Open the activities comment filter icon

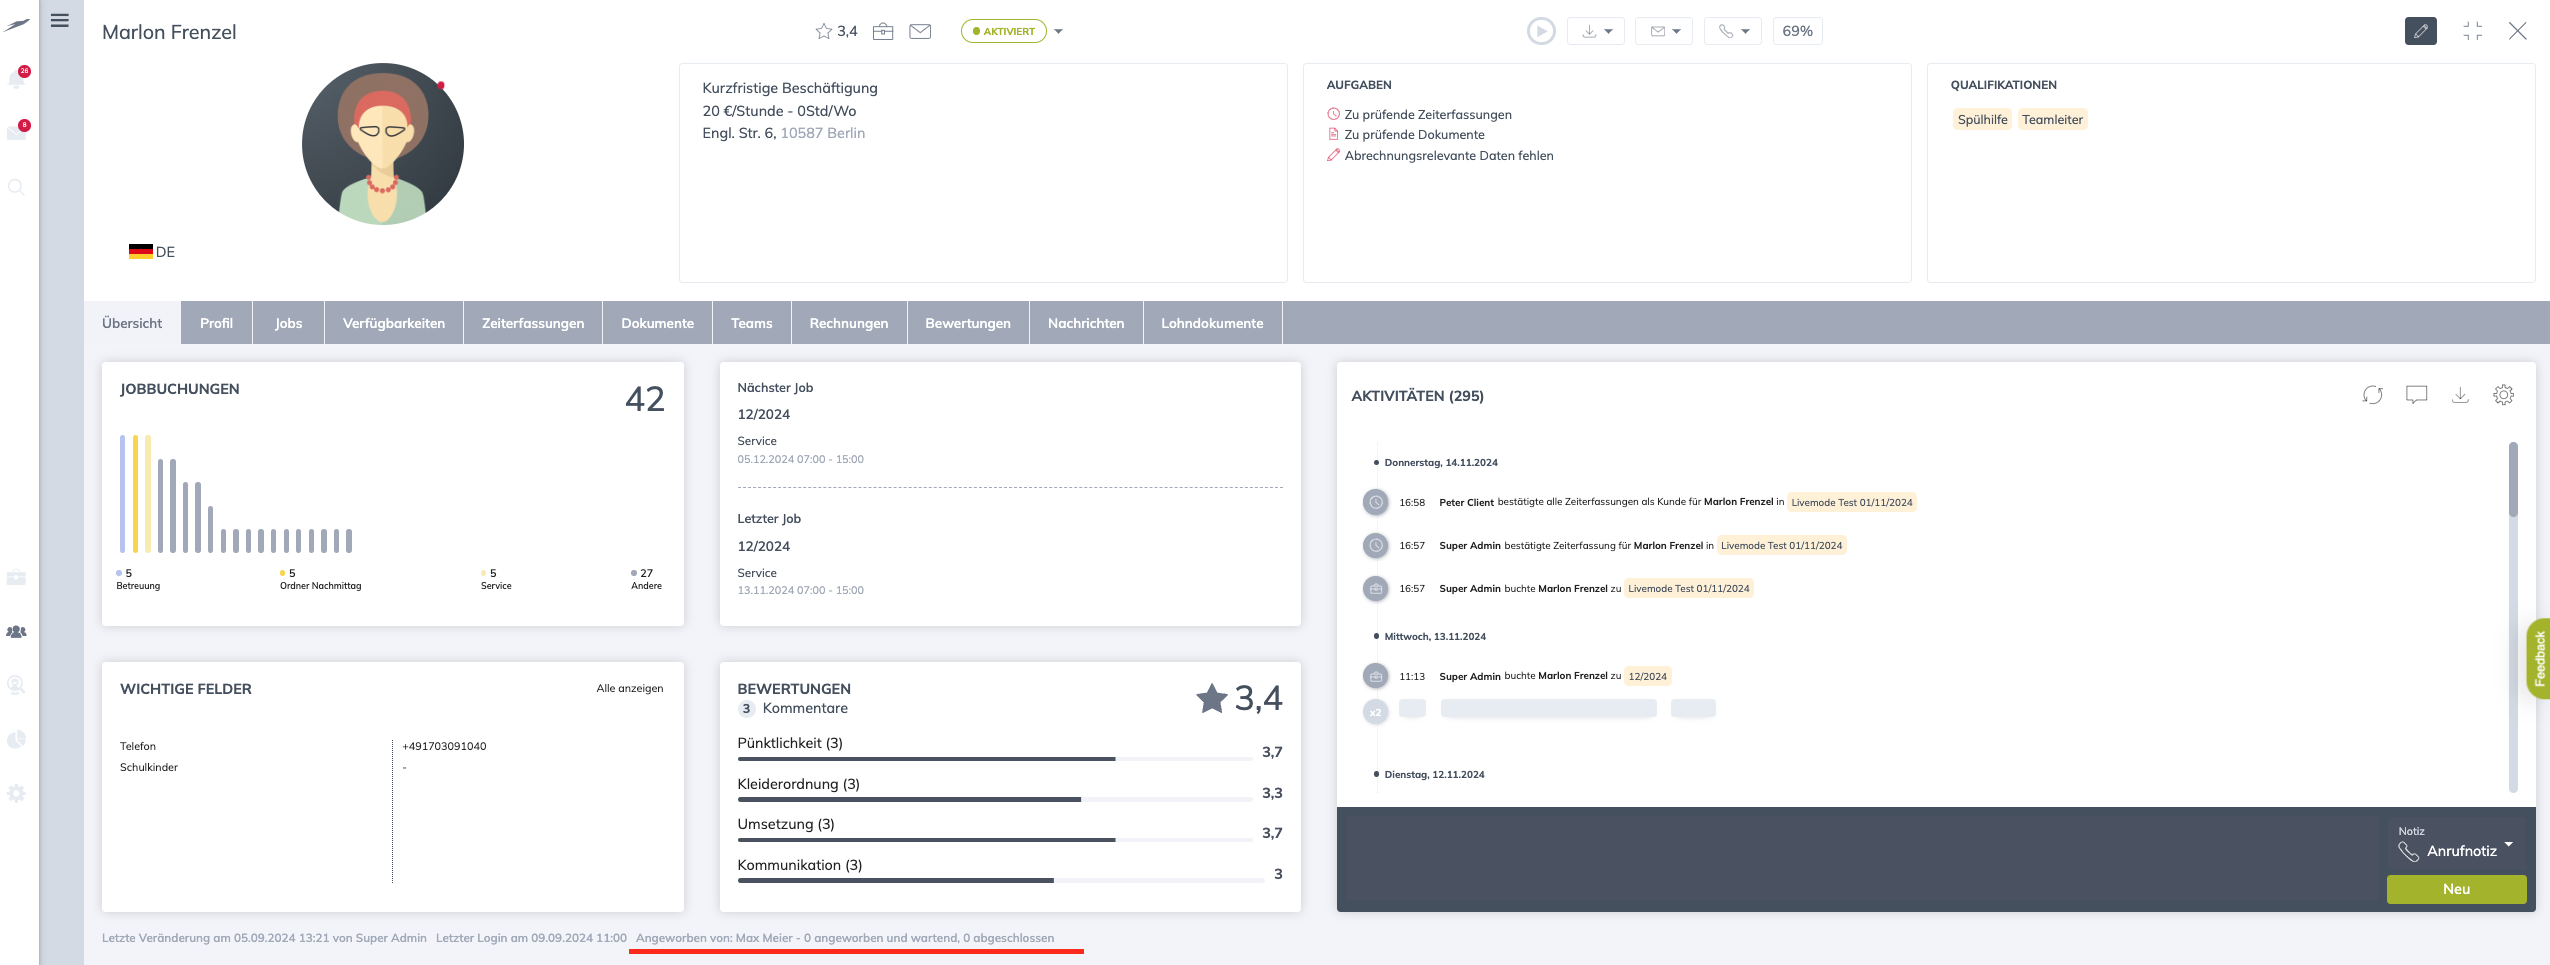2416,395
